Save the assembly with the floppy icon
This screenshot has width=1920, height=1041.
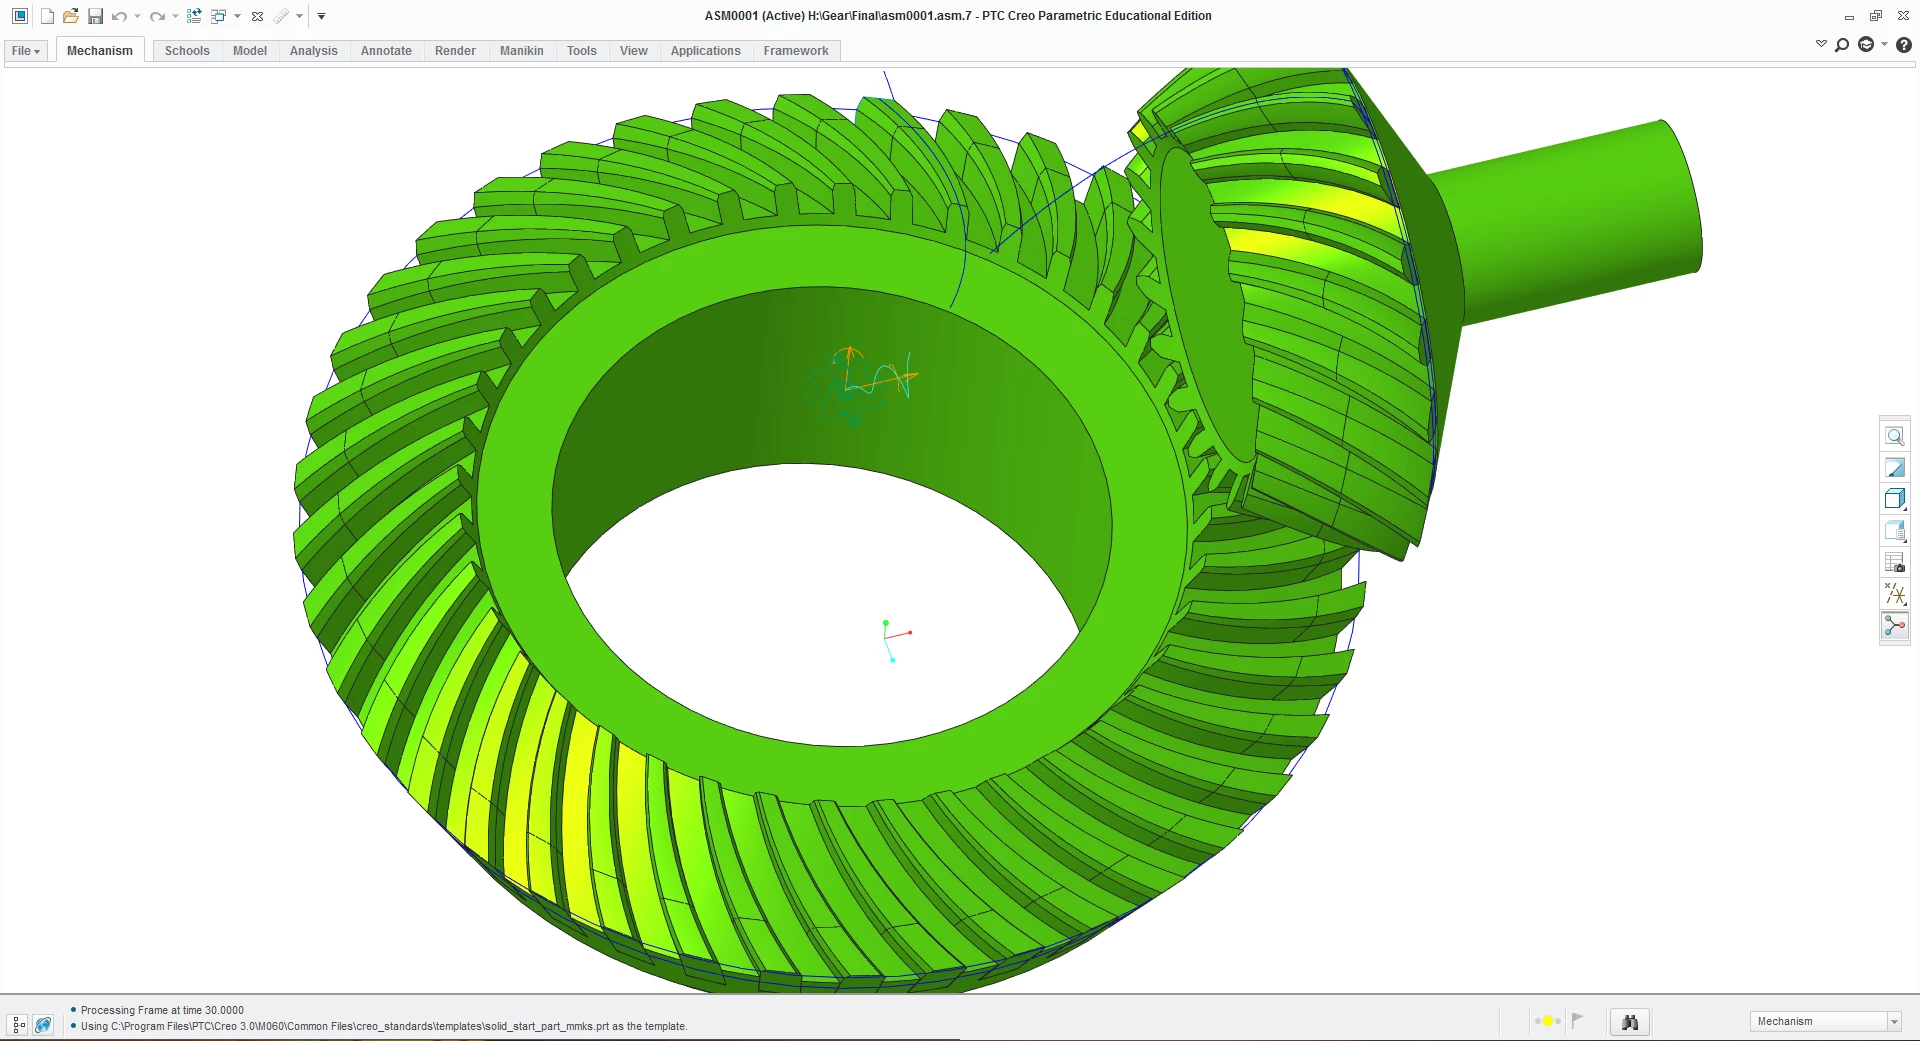(x=95, y=16)
